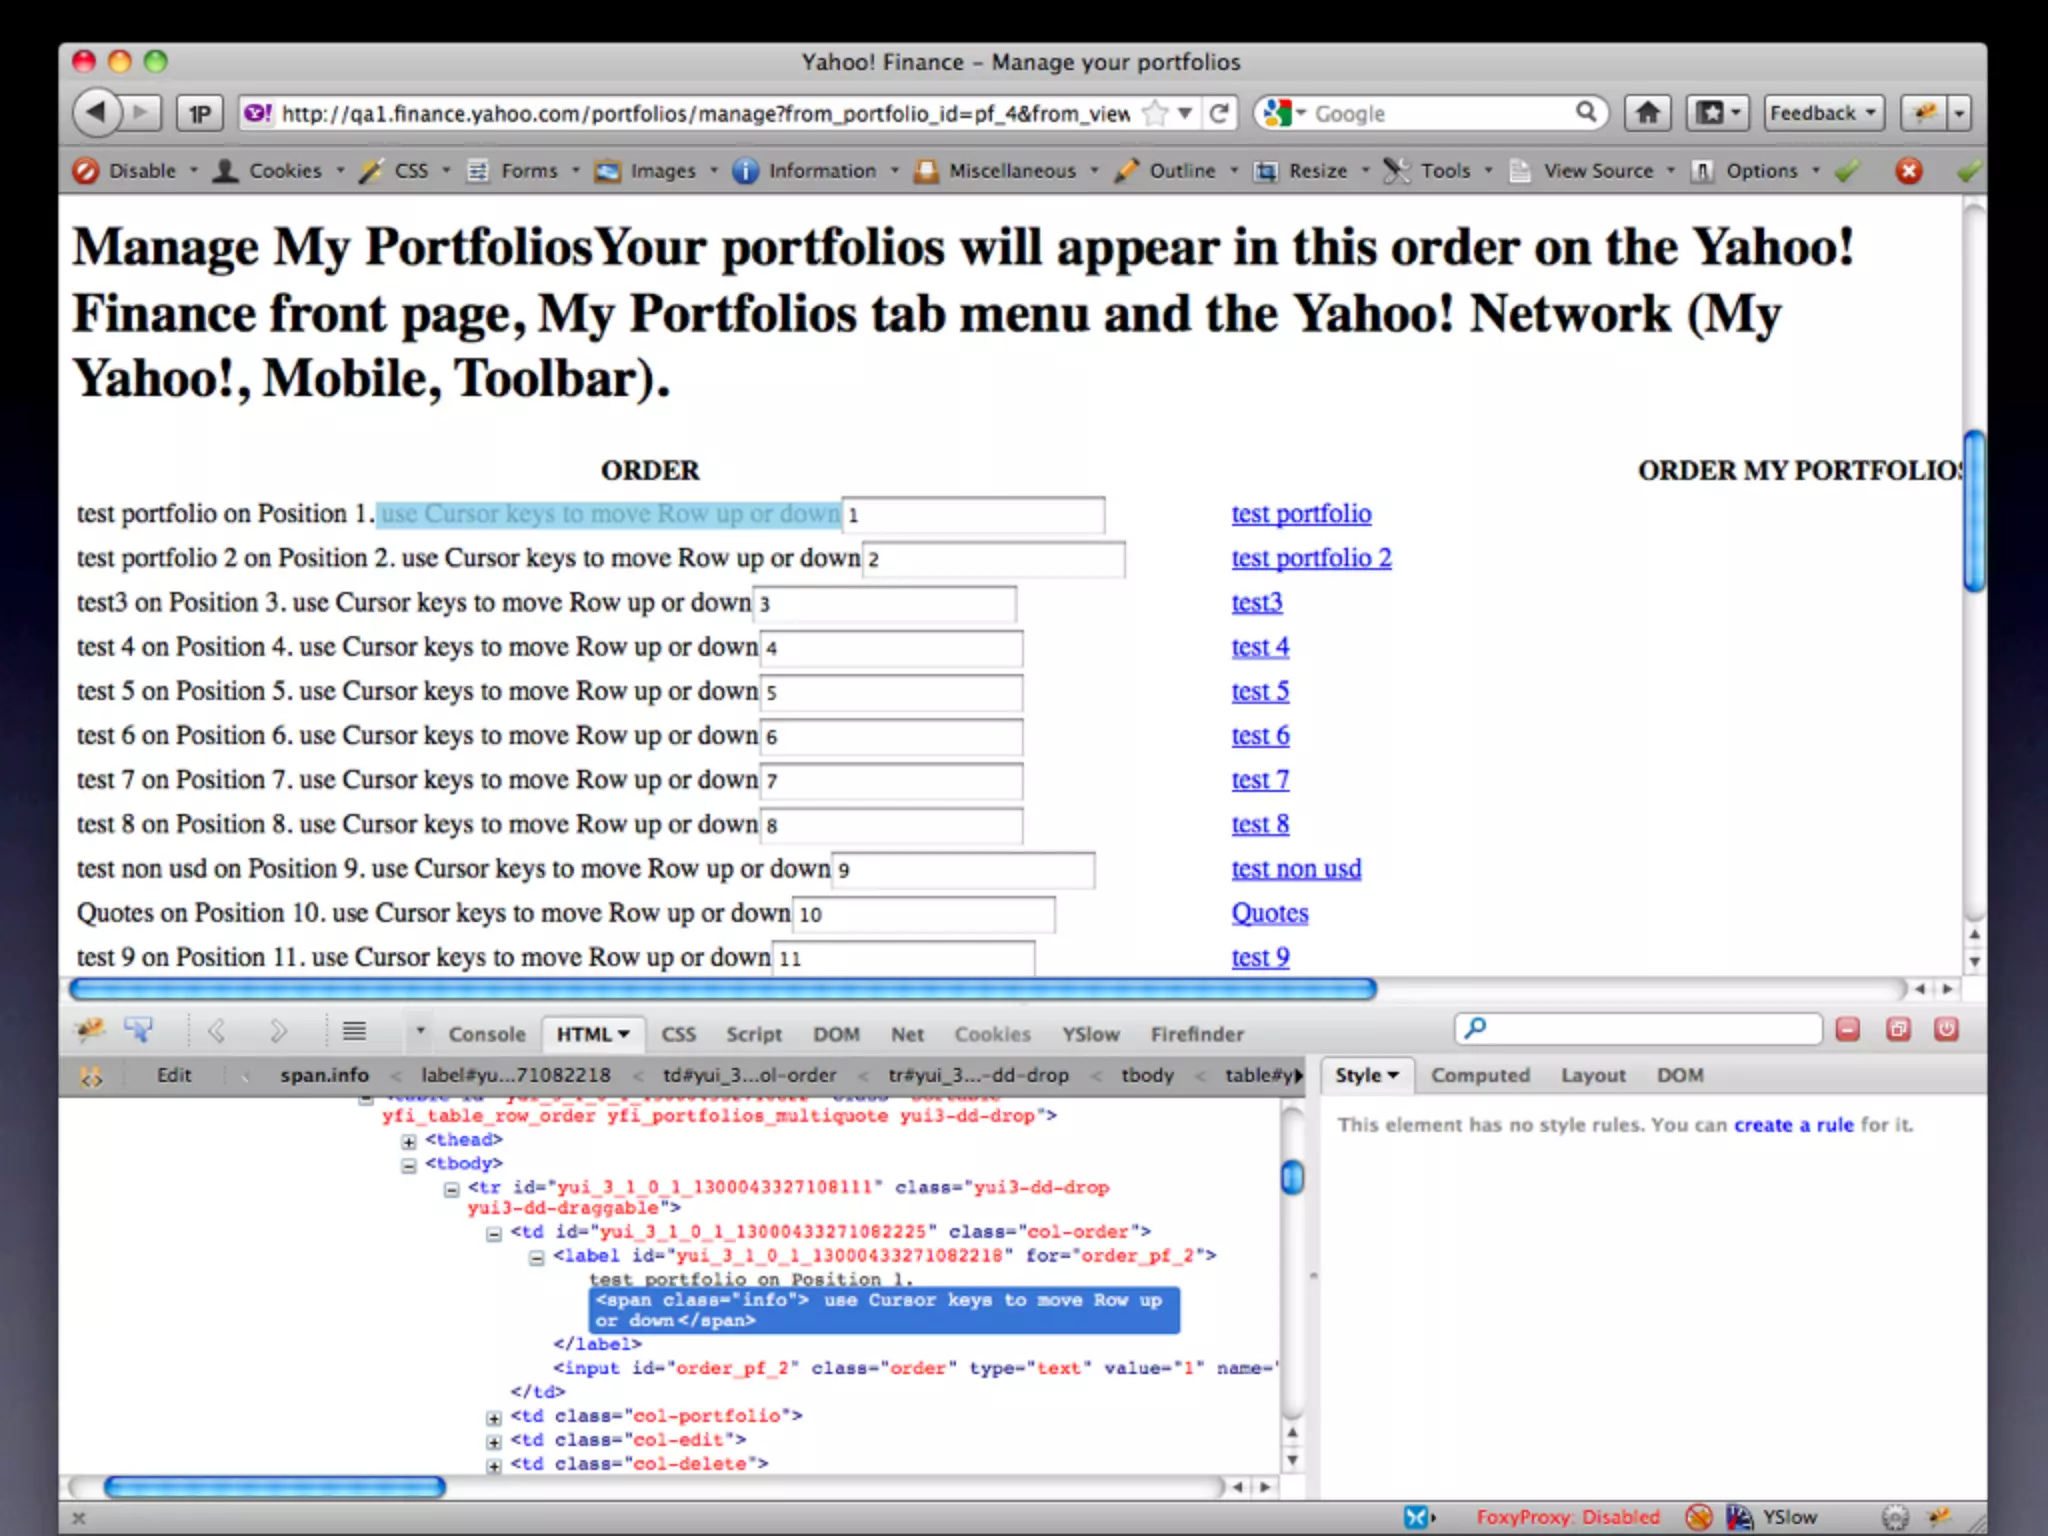Viewport: 2048px width, 1536px height.
Task: Click the create a rule link
Action: pyautogui.click(x=1793, y=1125)
